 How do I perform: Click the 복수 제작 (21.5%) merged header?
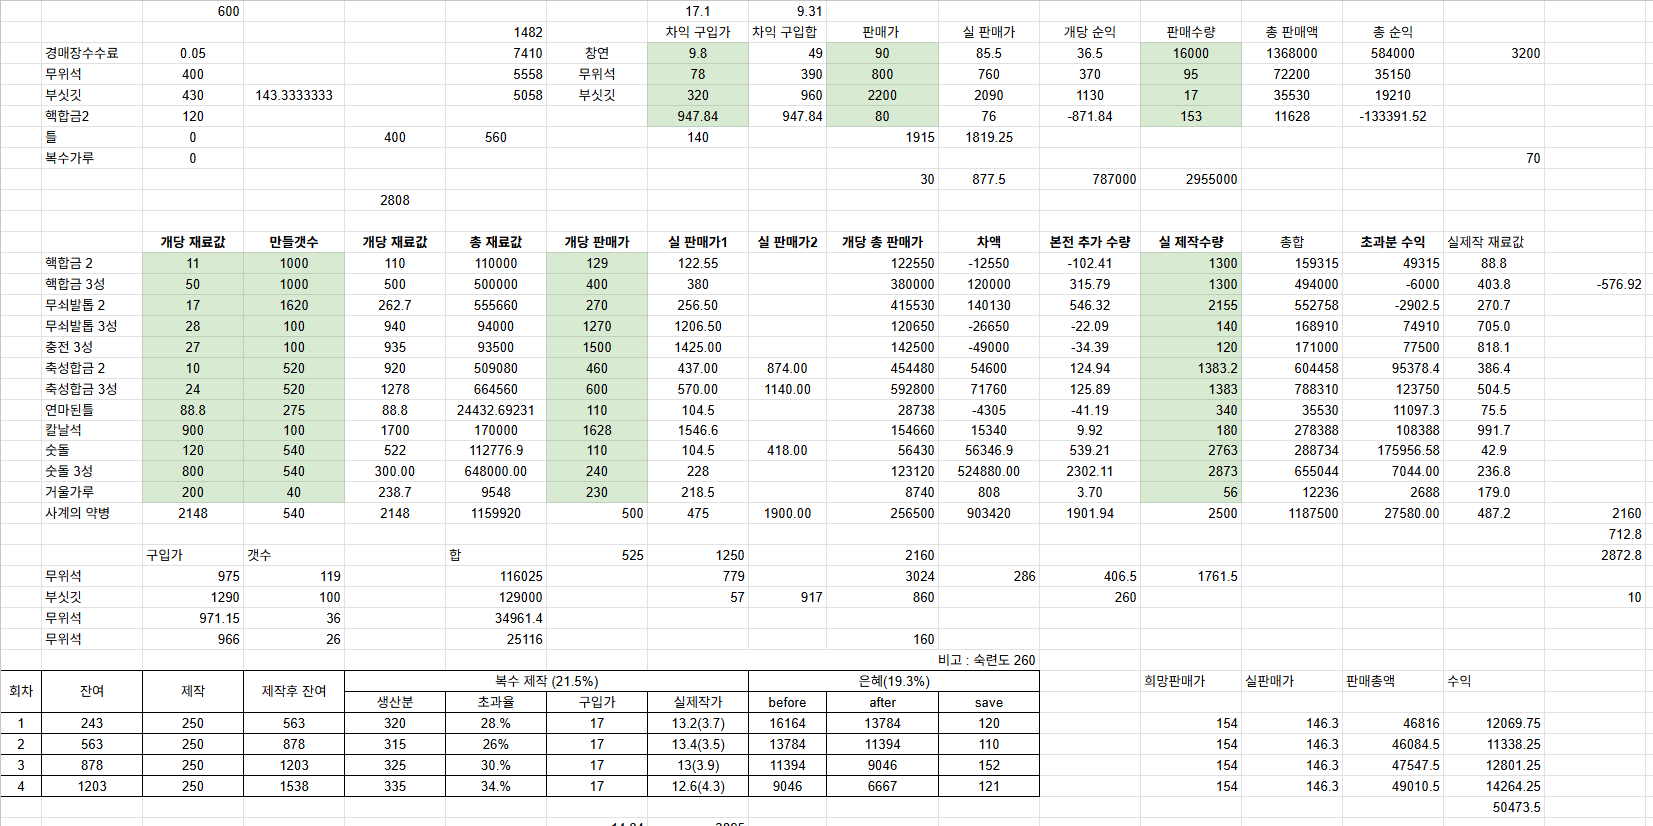[546, 681]
